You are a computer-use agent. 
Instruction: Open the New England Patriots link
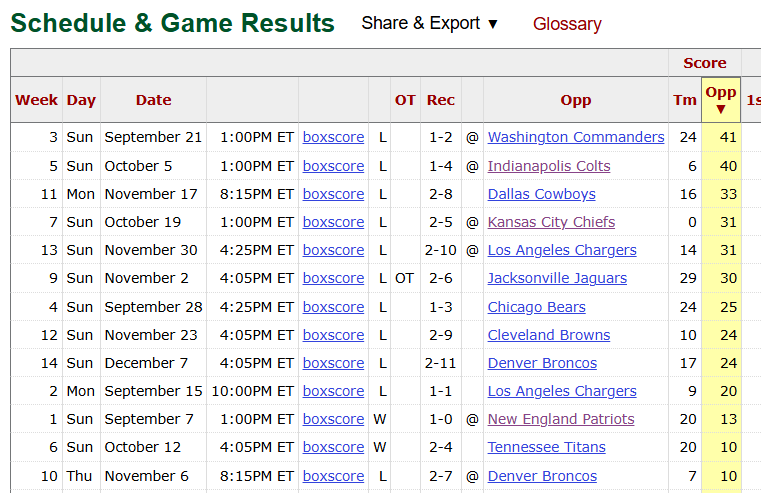(561, 419)
